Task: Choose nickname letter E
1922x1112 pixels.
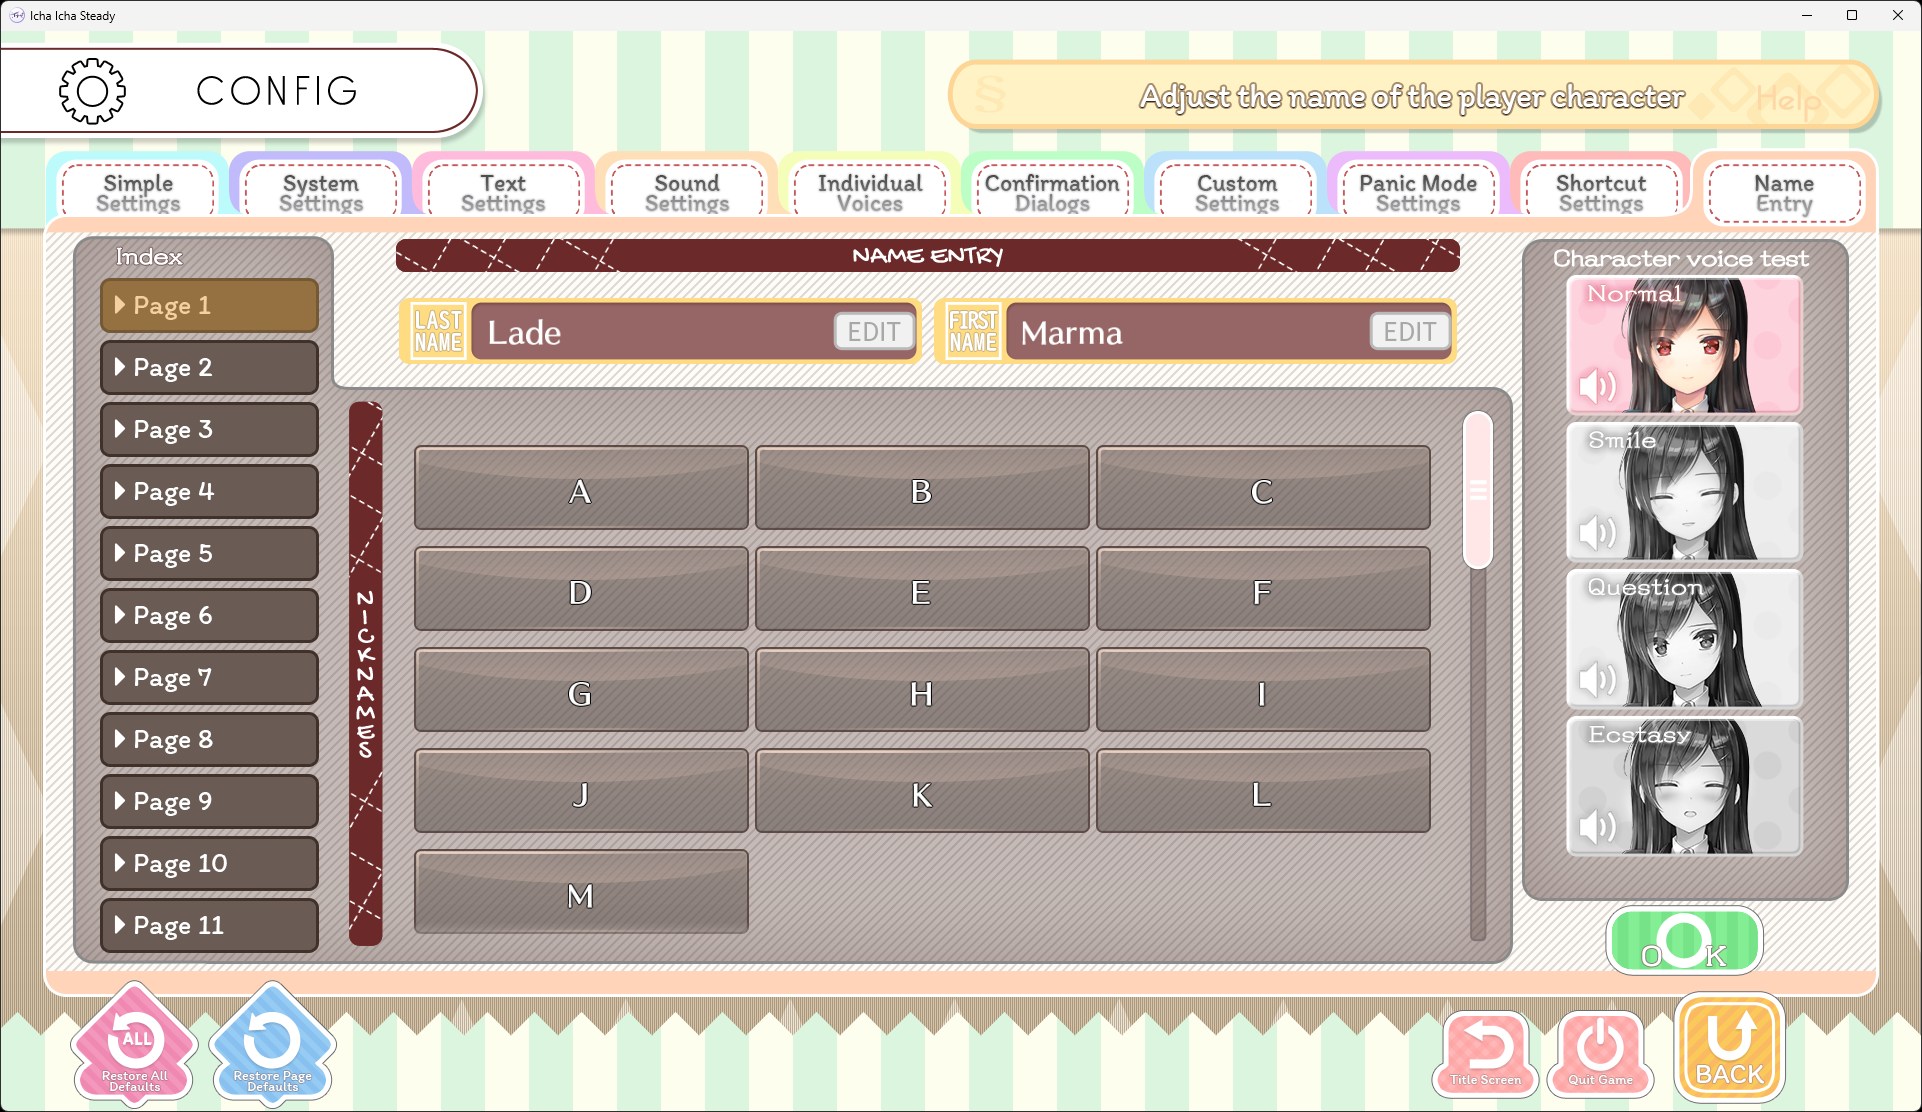Action: click(922, 589)
